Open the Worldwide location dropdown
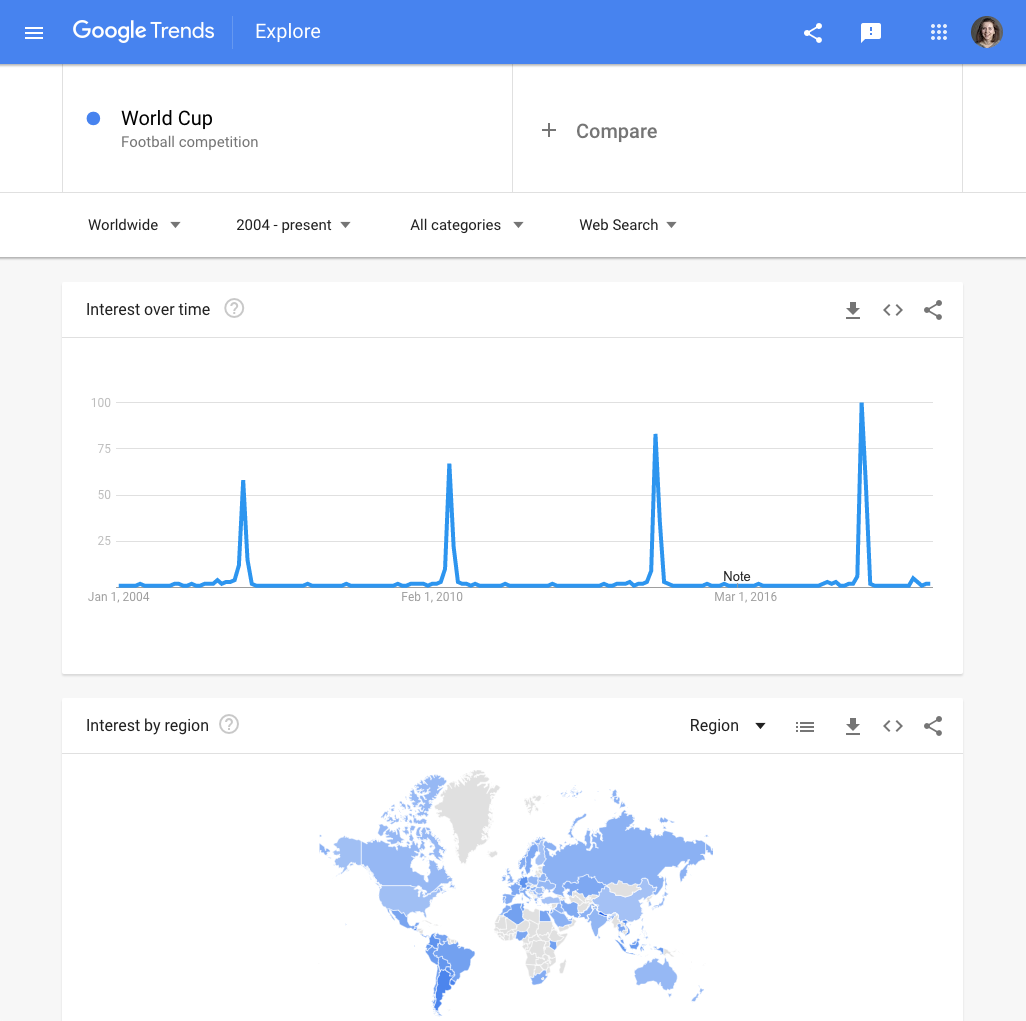 pos(134,225)
